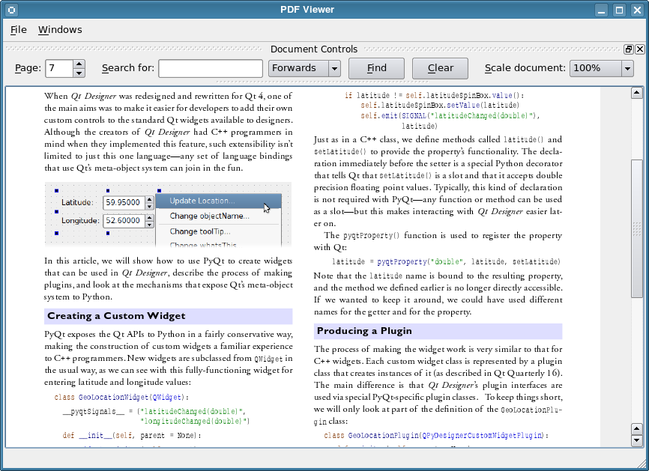Click the Clear button
The height and width of the screenshot is (471, 649).
pyautogui.click(x=440, y=68)
